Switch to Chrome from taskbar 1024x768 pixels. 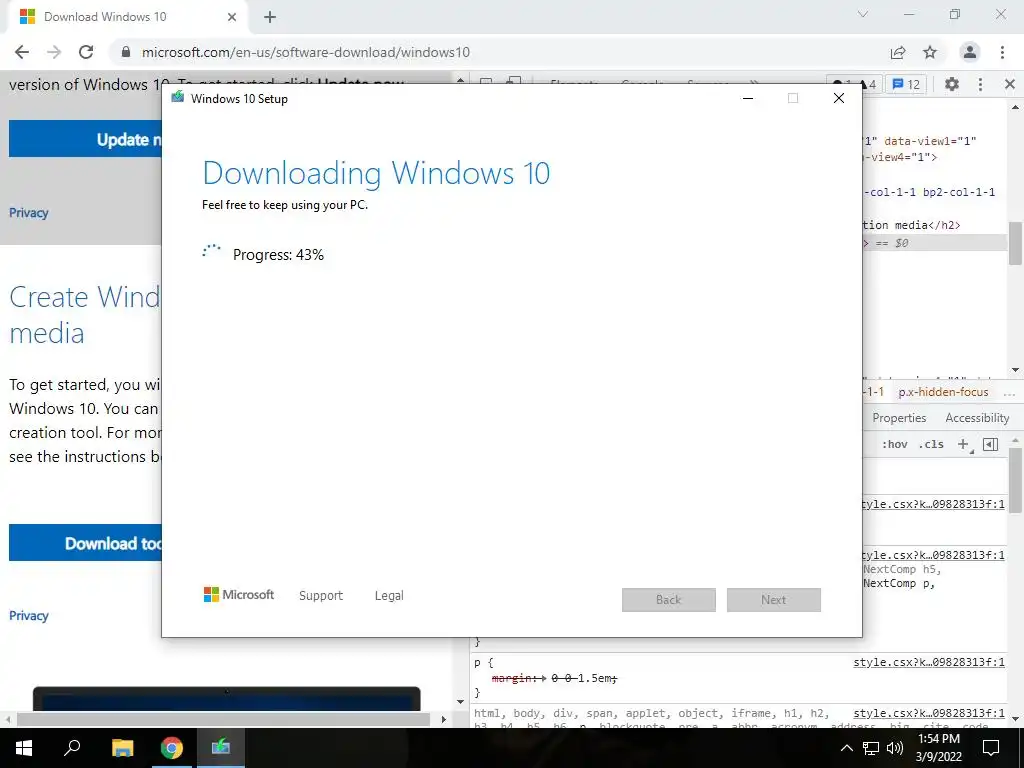(172, 748)
